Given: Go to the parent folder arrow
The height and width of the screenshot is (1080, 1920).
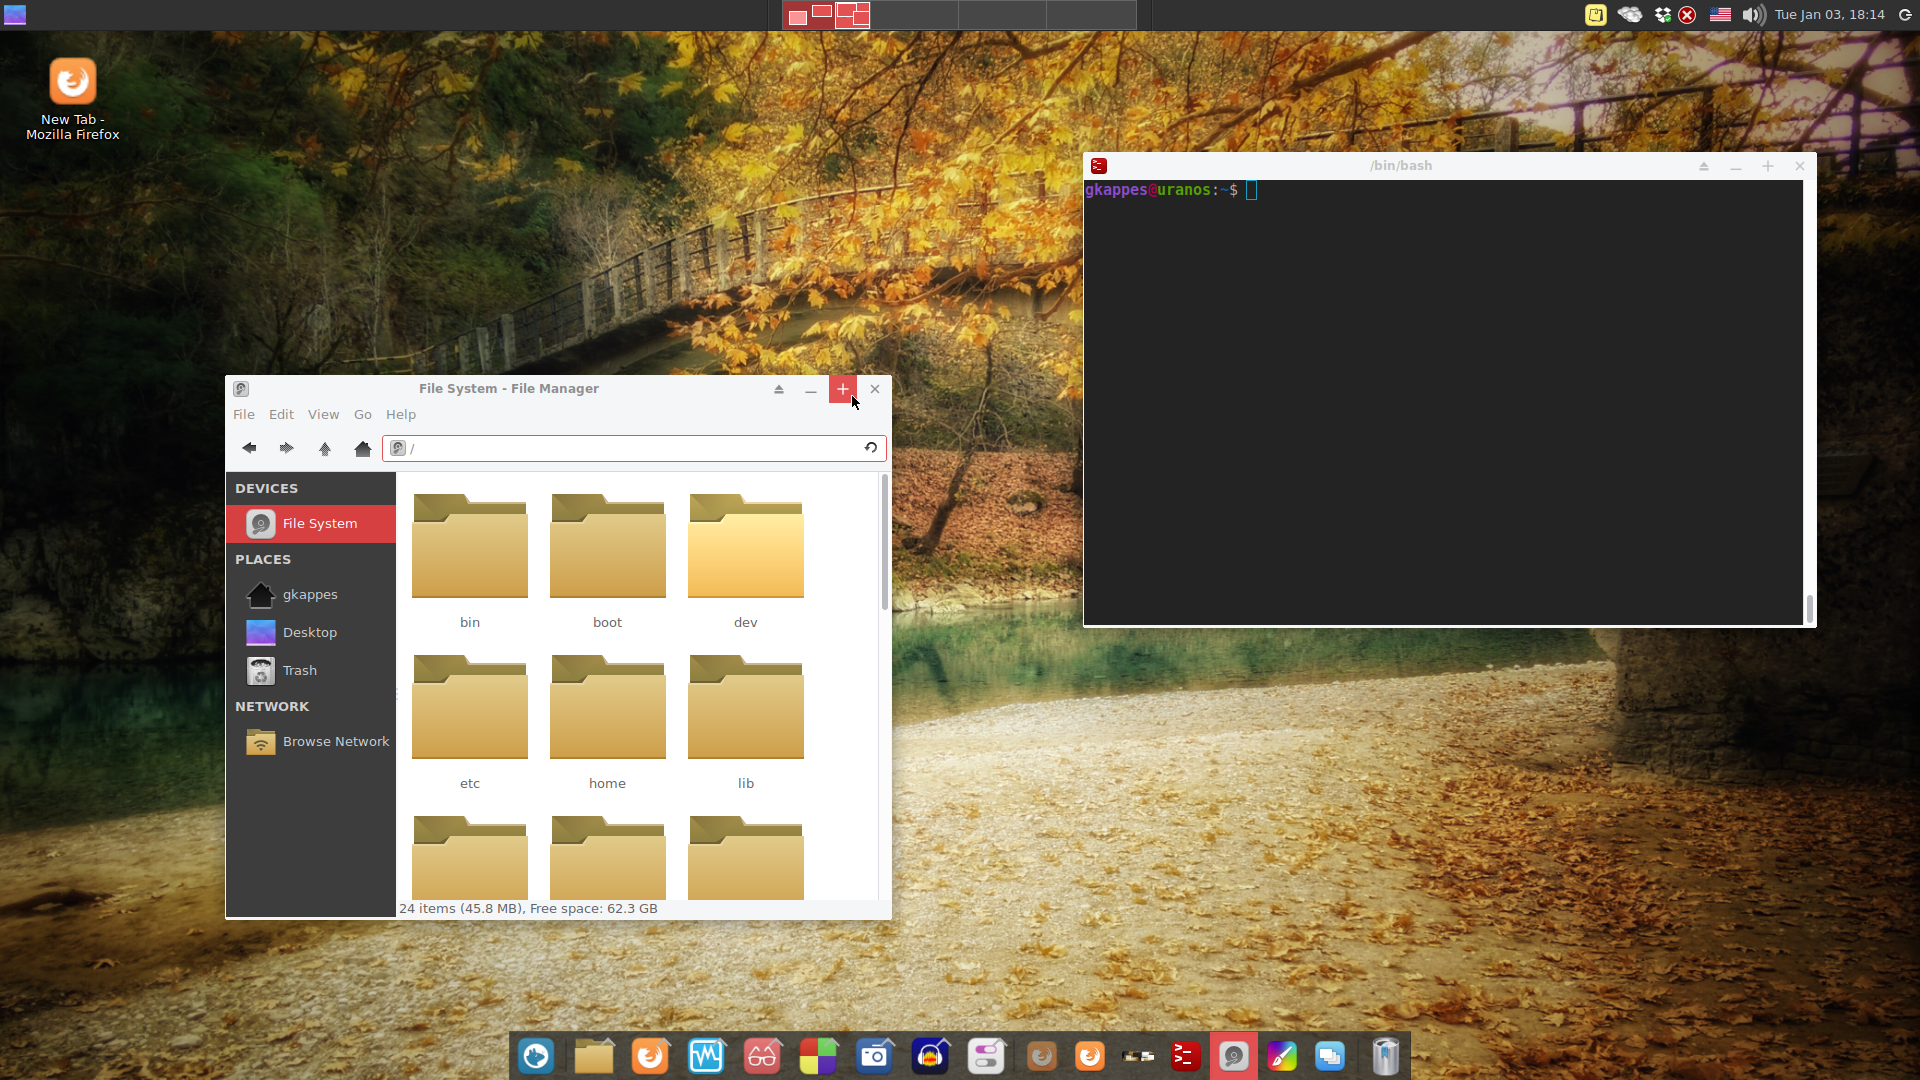Looking at the screenshot, I should click(324, 448).
